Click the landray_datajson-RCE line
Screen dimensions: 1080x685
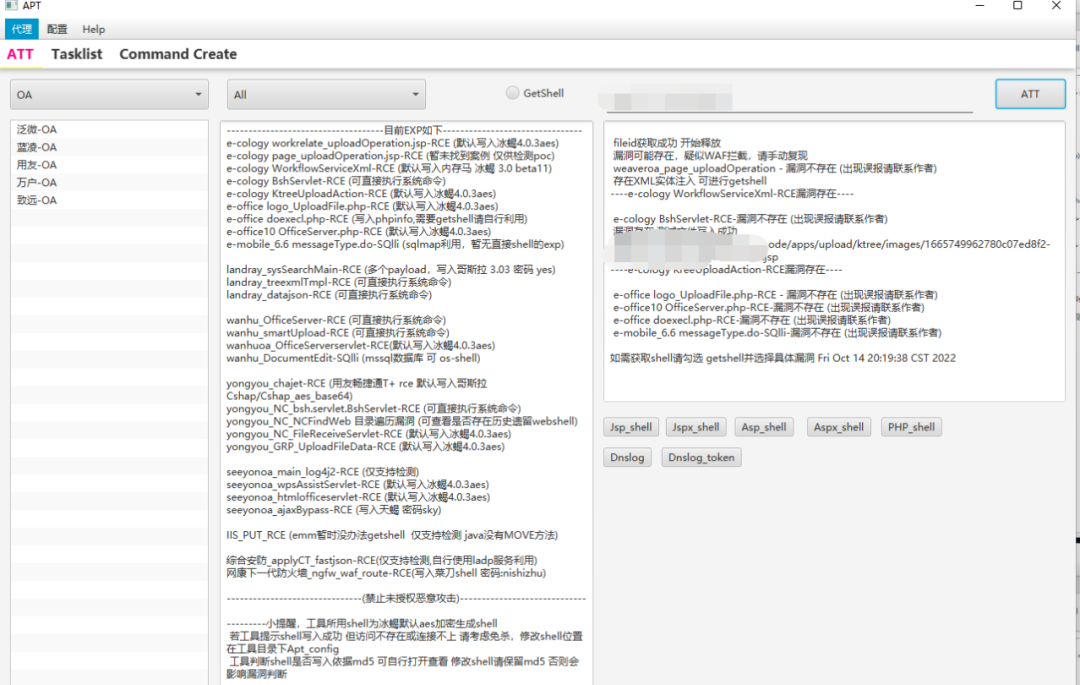tap(329, 295)
